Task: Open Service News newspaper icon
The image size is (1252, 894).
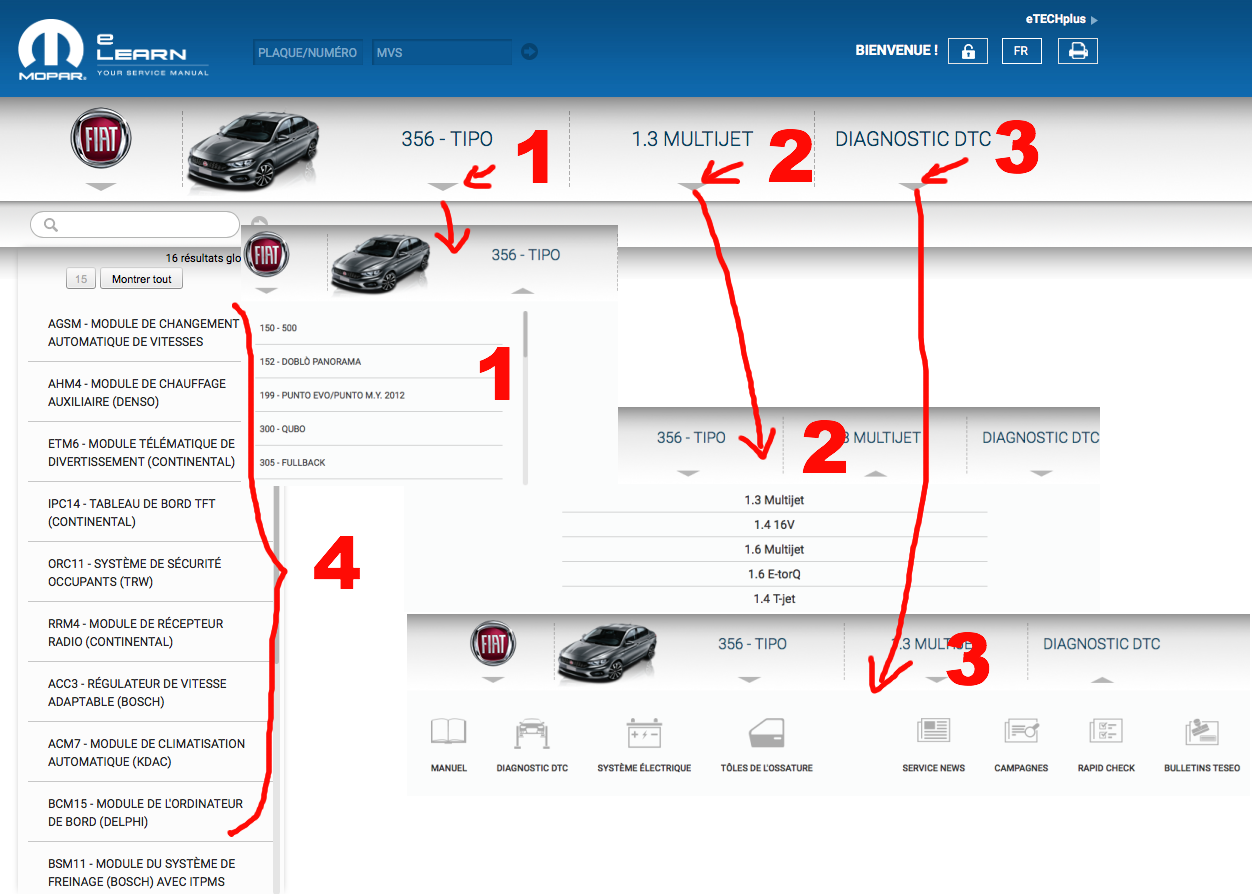Action: (933, 732)
